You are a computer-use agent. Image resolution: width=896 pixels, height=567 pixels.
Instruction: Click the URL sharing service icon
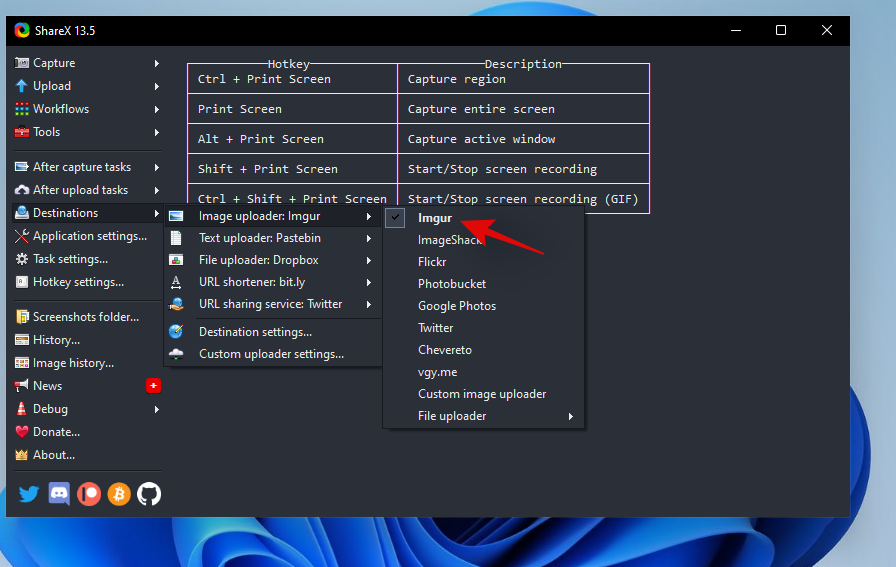(176, 304)
